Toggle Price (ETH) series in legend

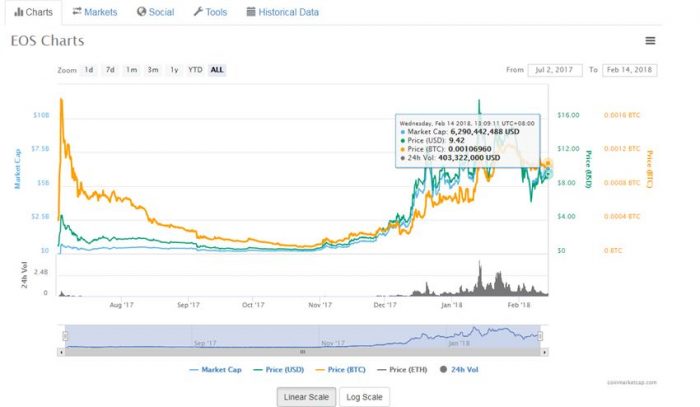click(402, 370)
